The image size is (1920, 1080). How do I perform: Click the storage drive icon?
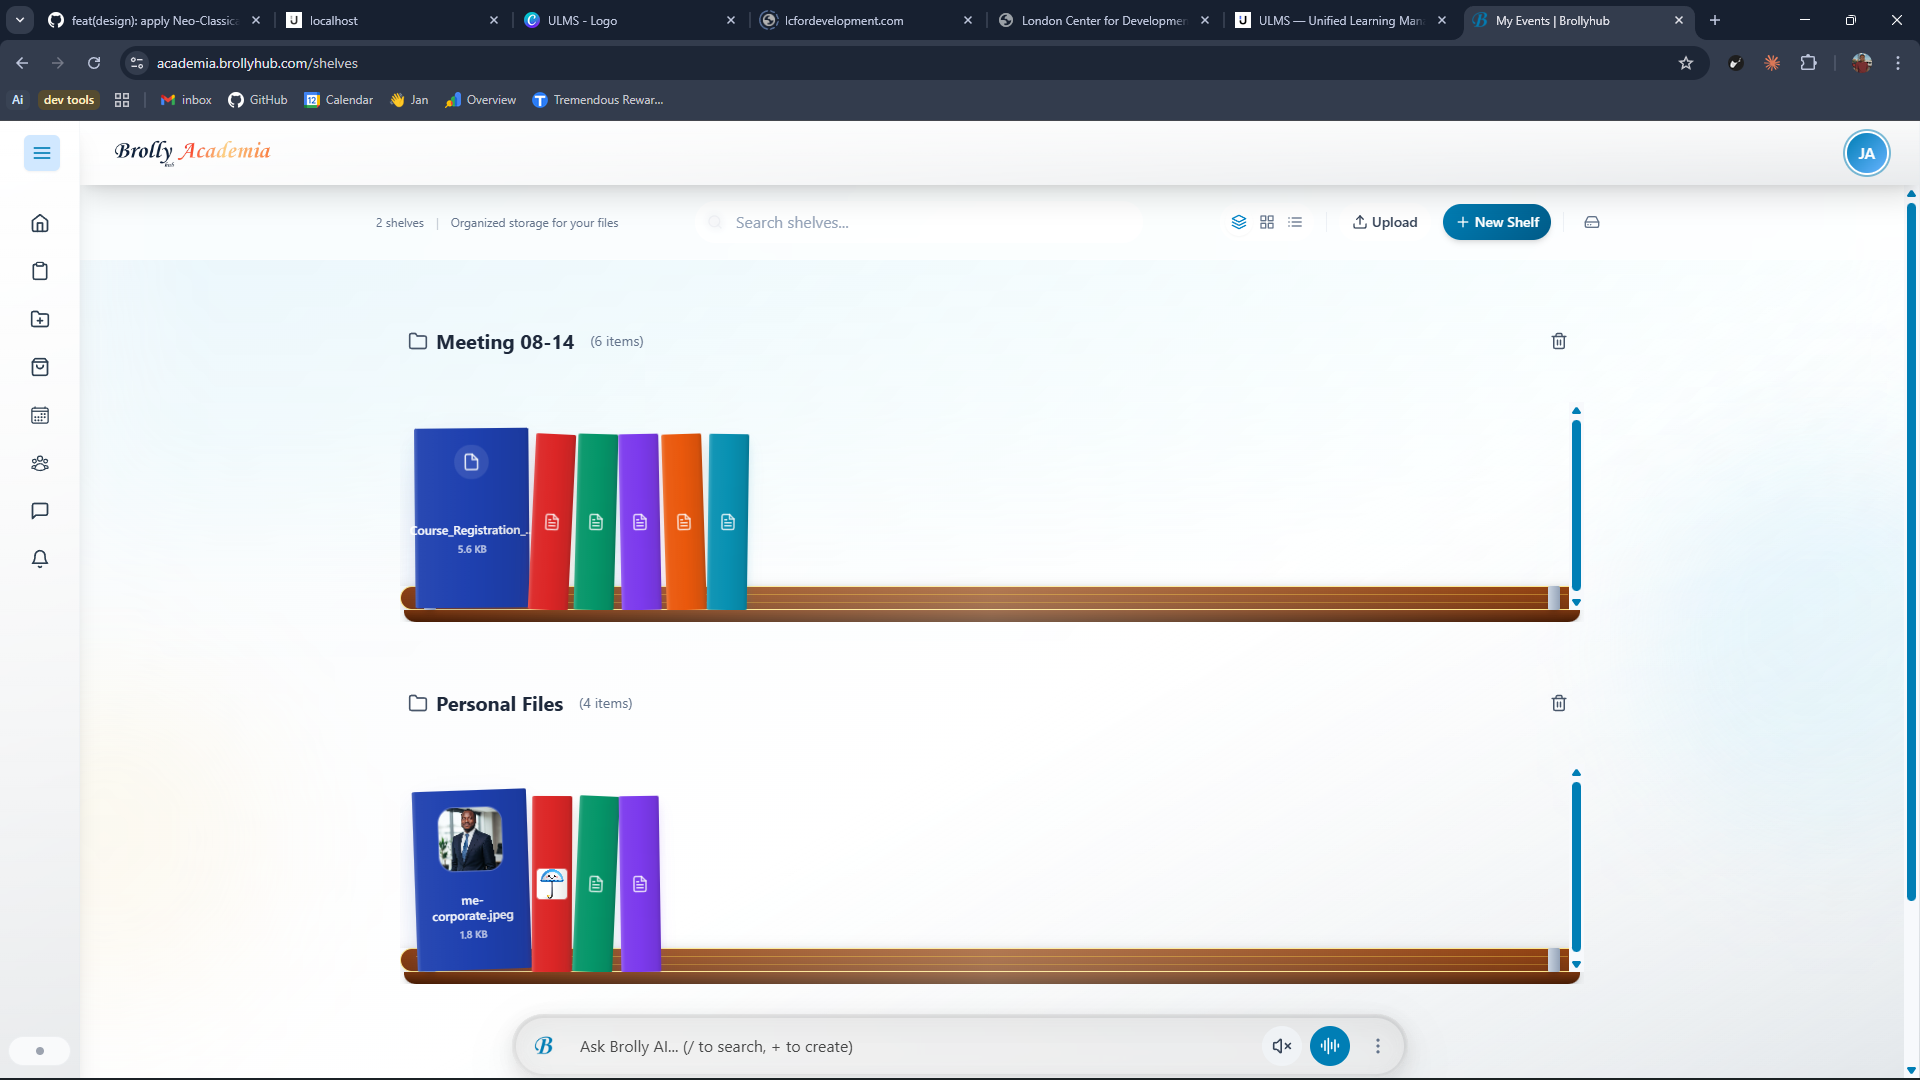(x=1592, y=222)
